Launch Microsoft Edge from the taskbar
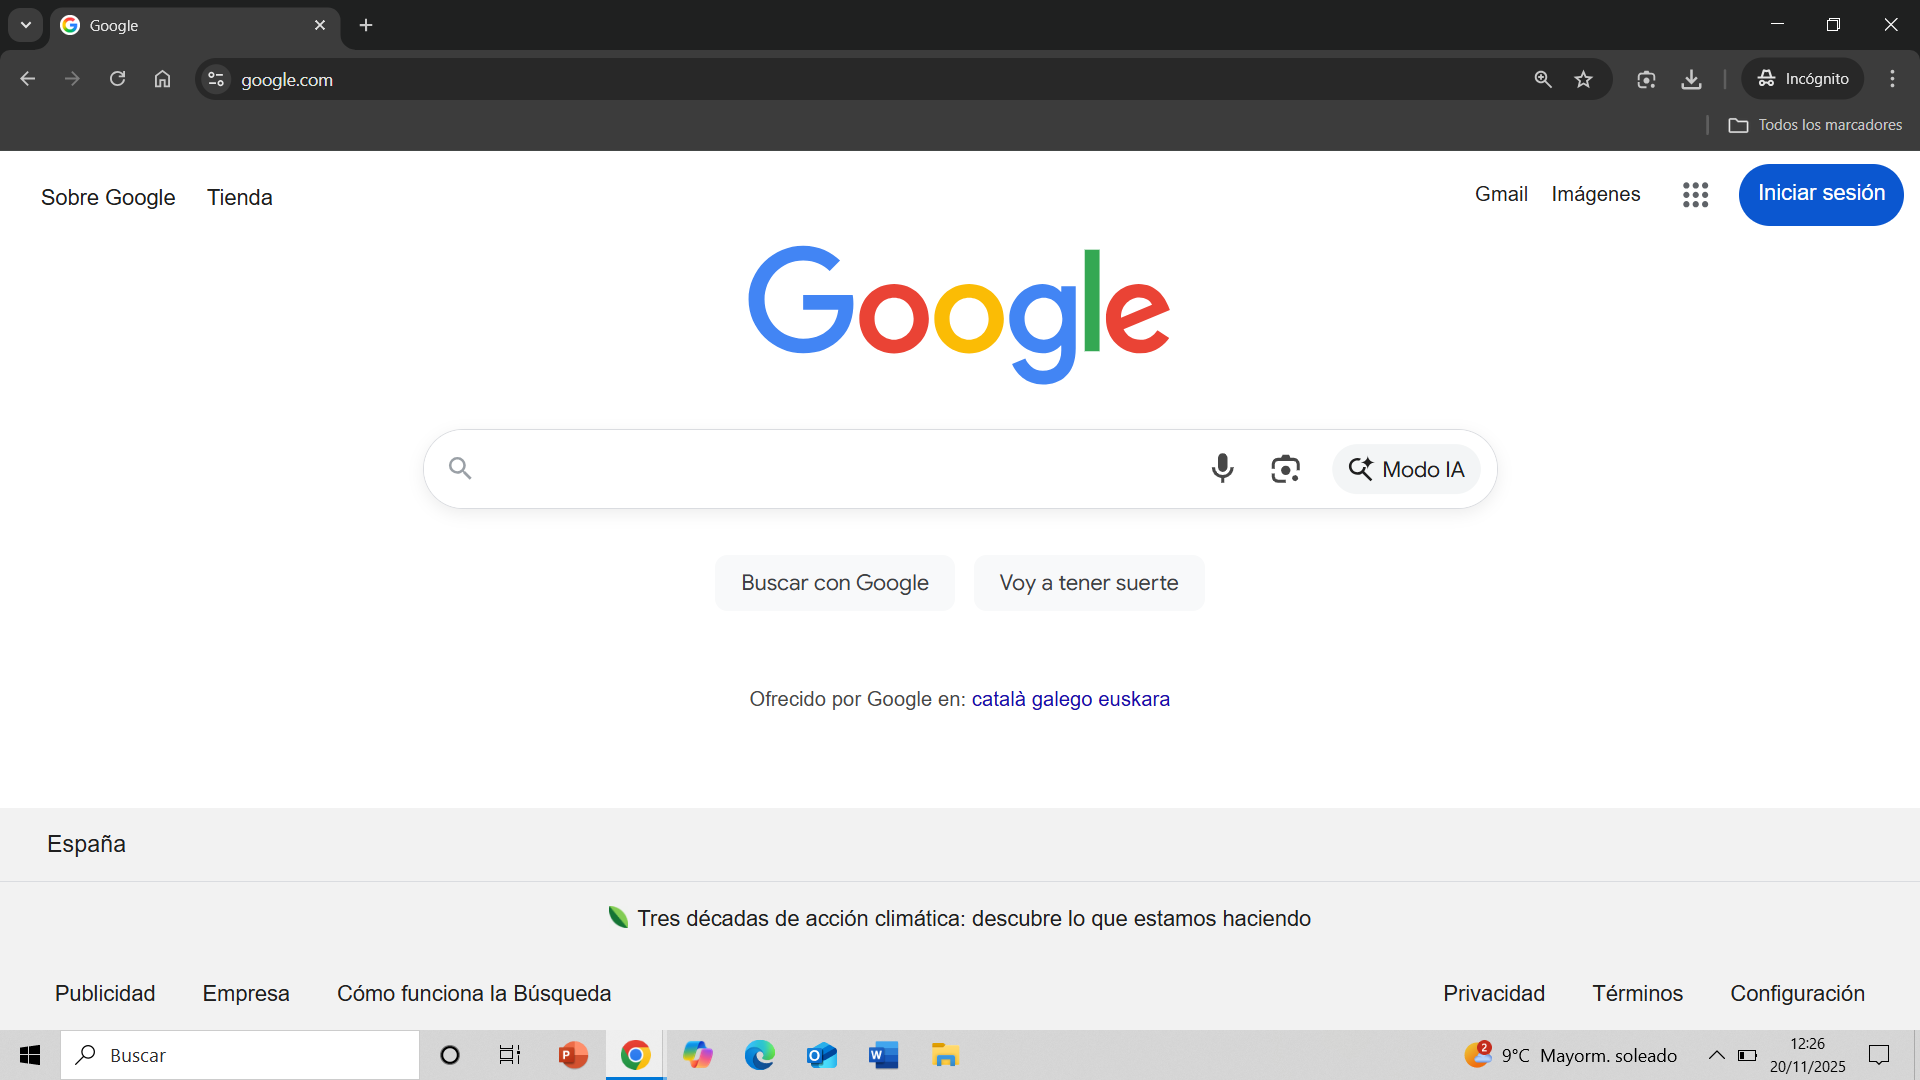1920x1080 pixels. click(759, 1055)
